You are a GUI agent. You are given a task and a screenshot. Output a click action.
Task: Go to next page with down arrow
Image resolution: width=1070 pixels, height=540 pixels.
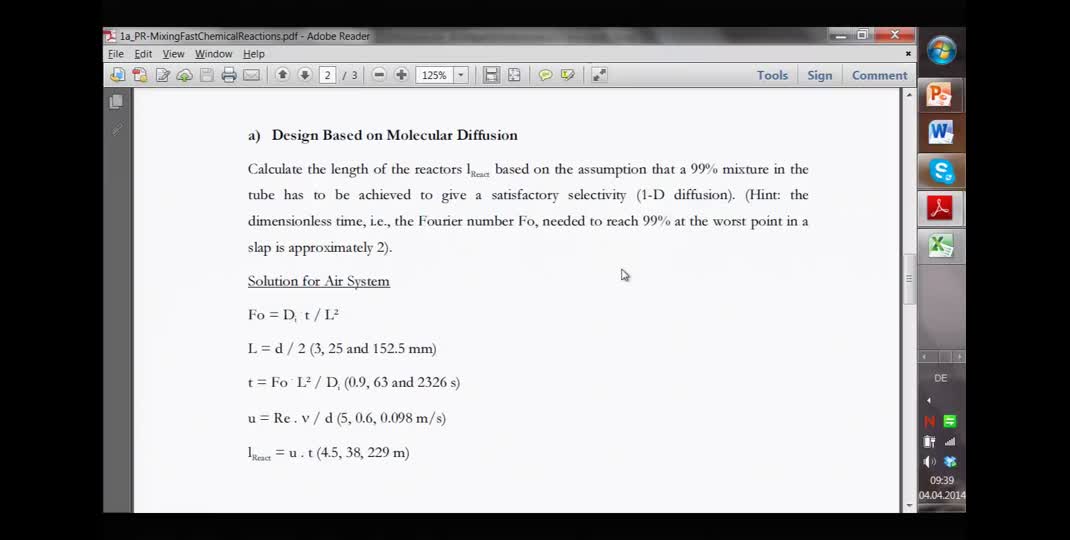pyautogui.click(x=305, y=75)
